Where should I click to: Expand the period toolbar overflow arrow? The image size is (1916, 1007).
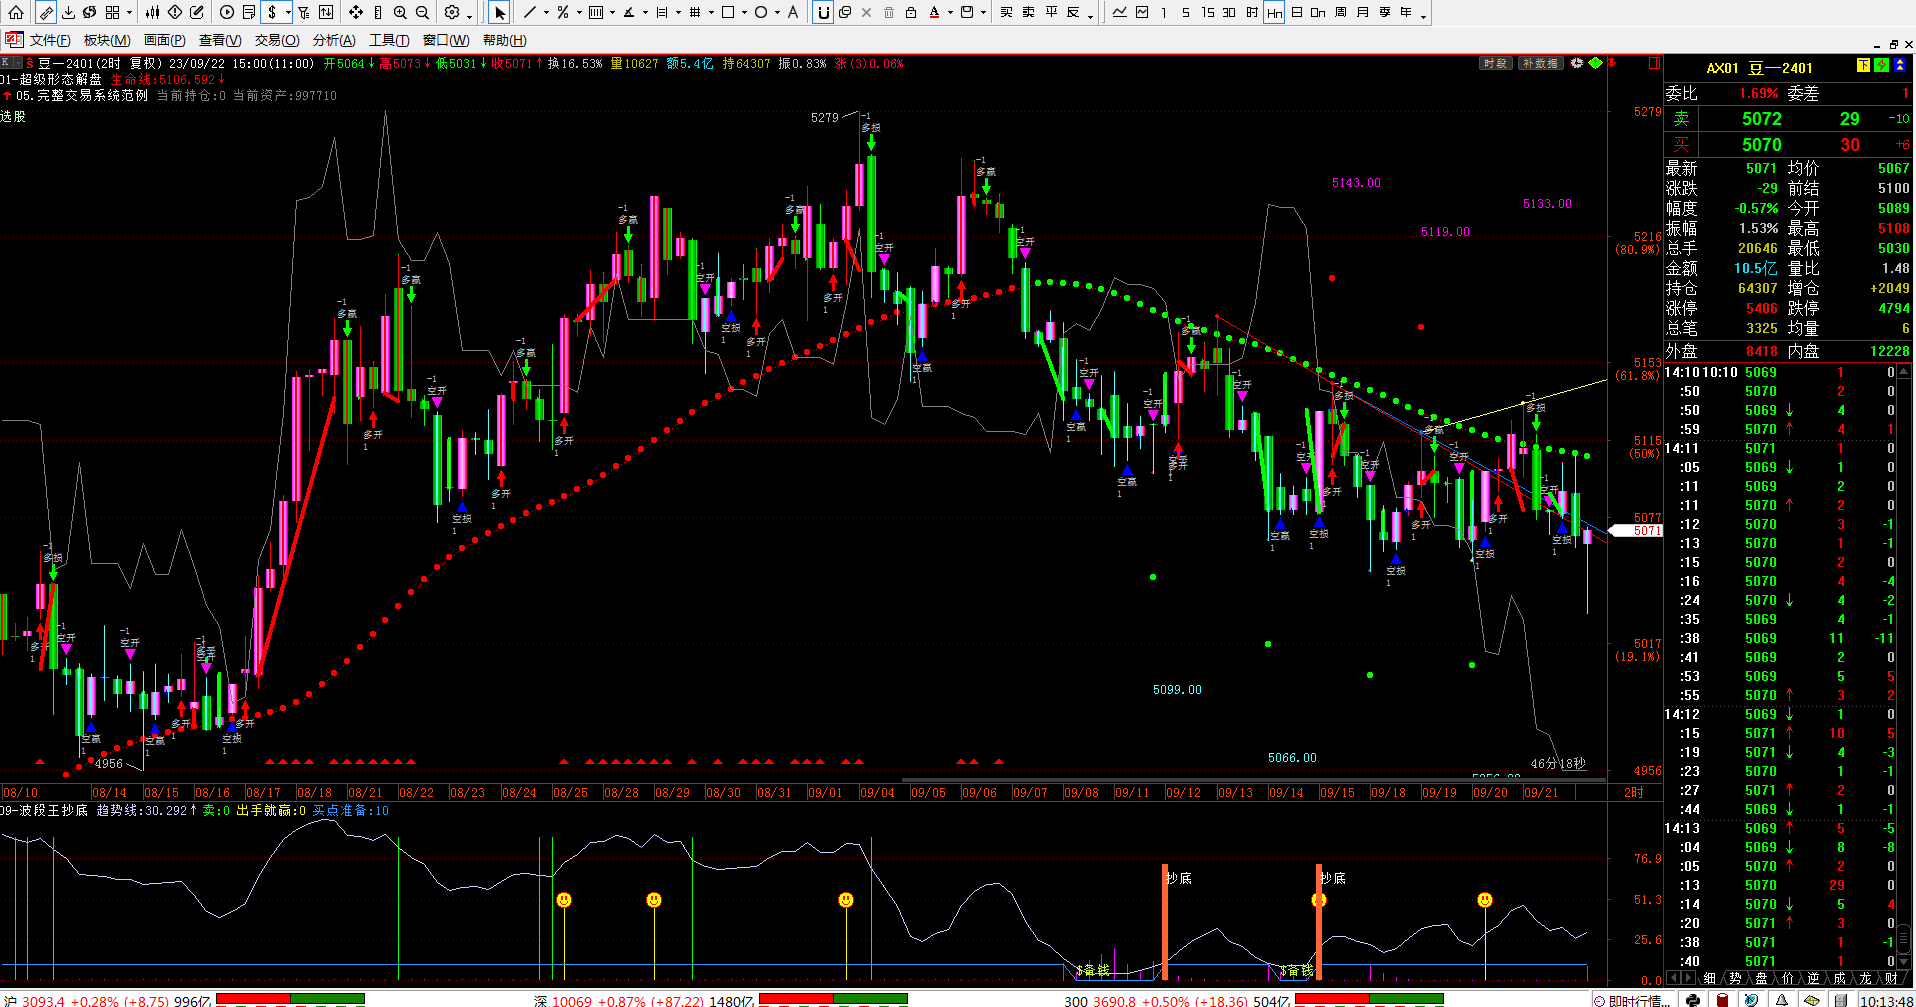[1424, 16]
